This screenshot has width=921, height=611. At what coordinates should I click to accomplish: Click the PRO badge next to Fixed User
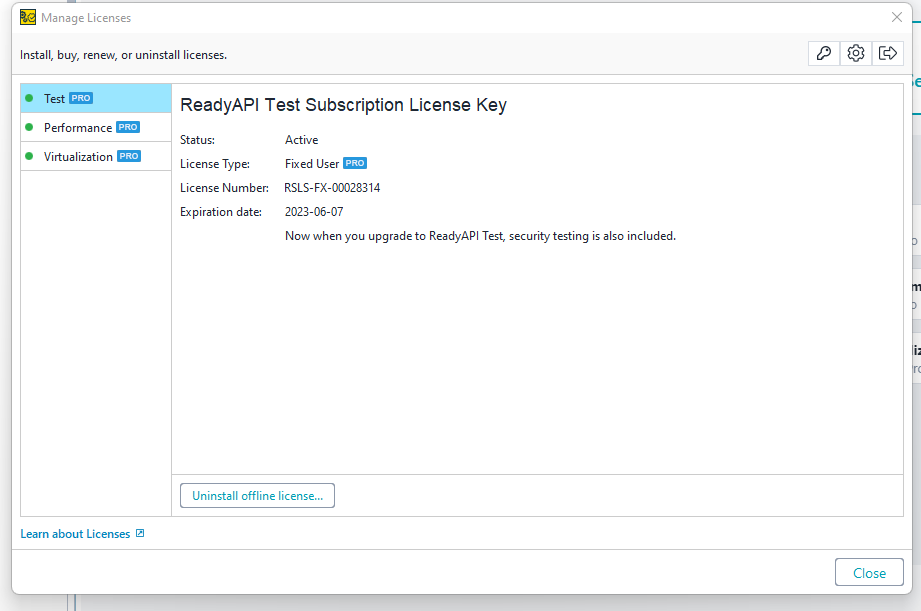coord(355,163)
